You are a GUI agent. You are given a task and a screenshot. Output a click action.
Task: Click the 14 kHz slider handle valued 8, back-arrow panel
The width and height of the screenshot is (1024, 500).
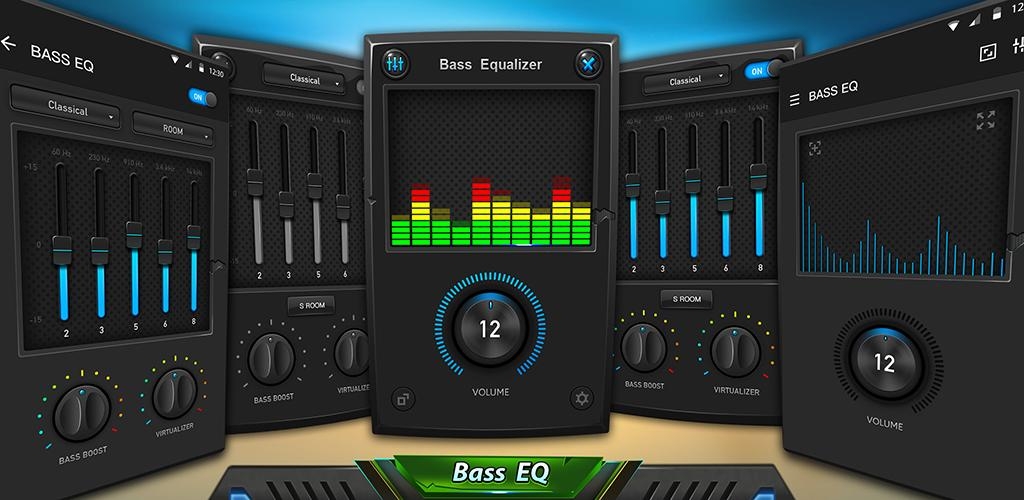click(x=193, y=237)
